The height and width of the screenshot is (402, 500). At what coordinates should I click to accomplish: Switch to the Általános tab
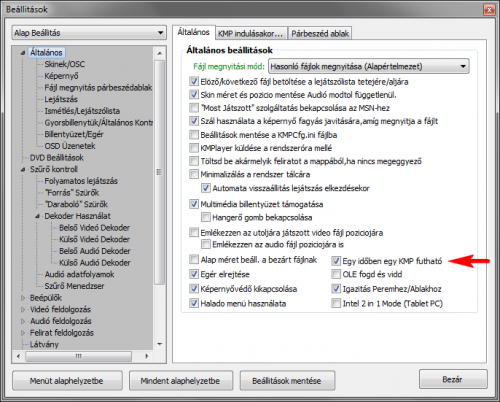pyautogui.click(x=194, y=32)
